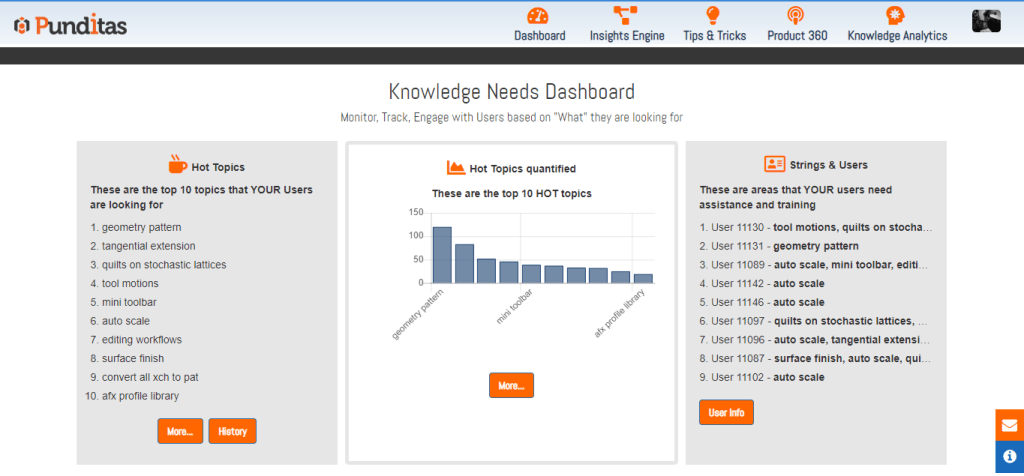1024x476 pixels.
Task: Click the Dashboard gauge icon
Action: coord(539,16)
